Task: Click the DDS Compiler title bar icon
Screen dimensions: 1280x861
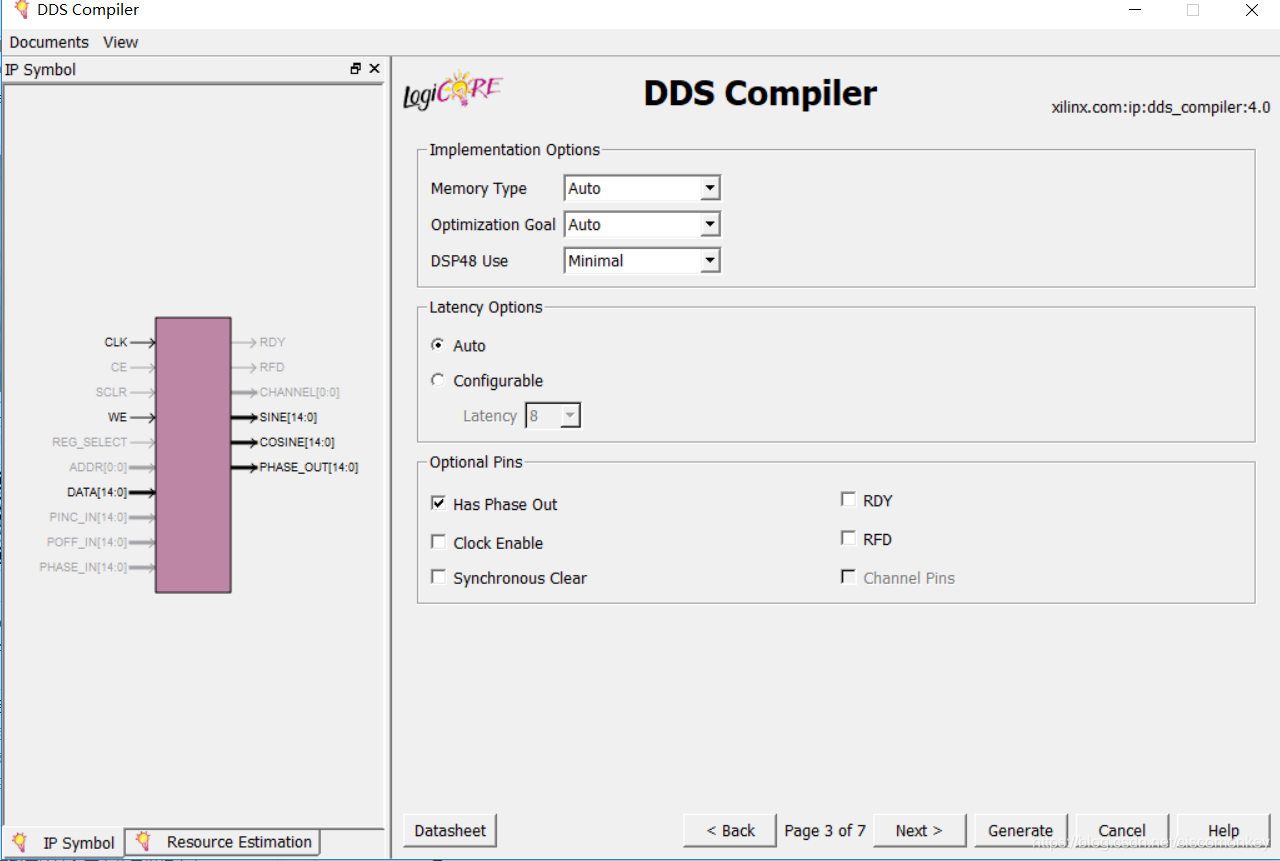Action: click(x=20, y=10)
